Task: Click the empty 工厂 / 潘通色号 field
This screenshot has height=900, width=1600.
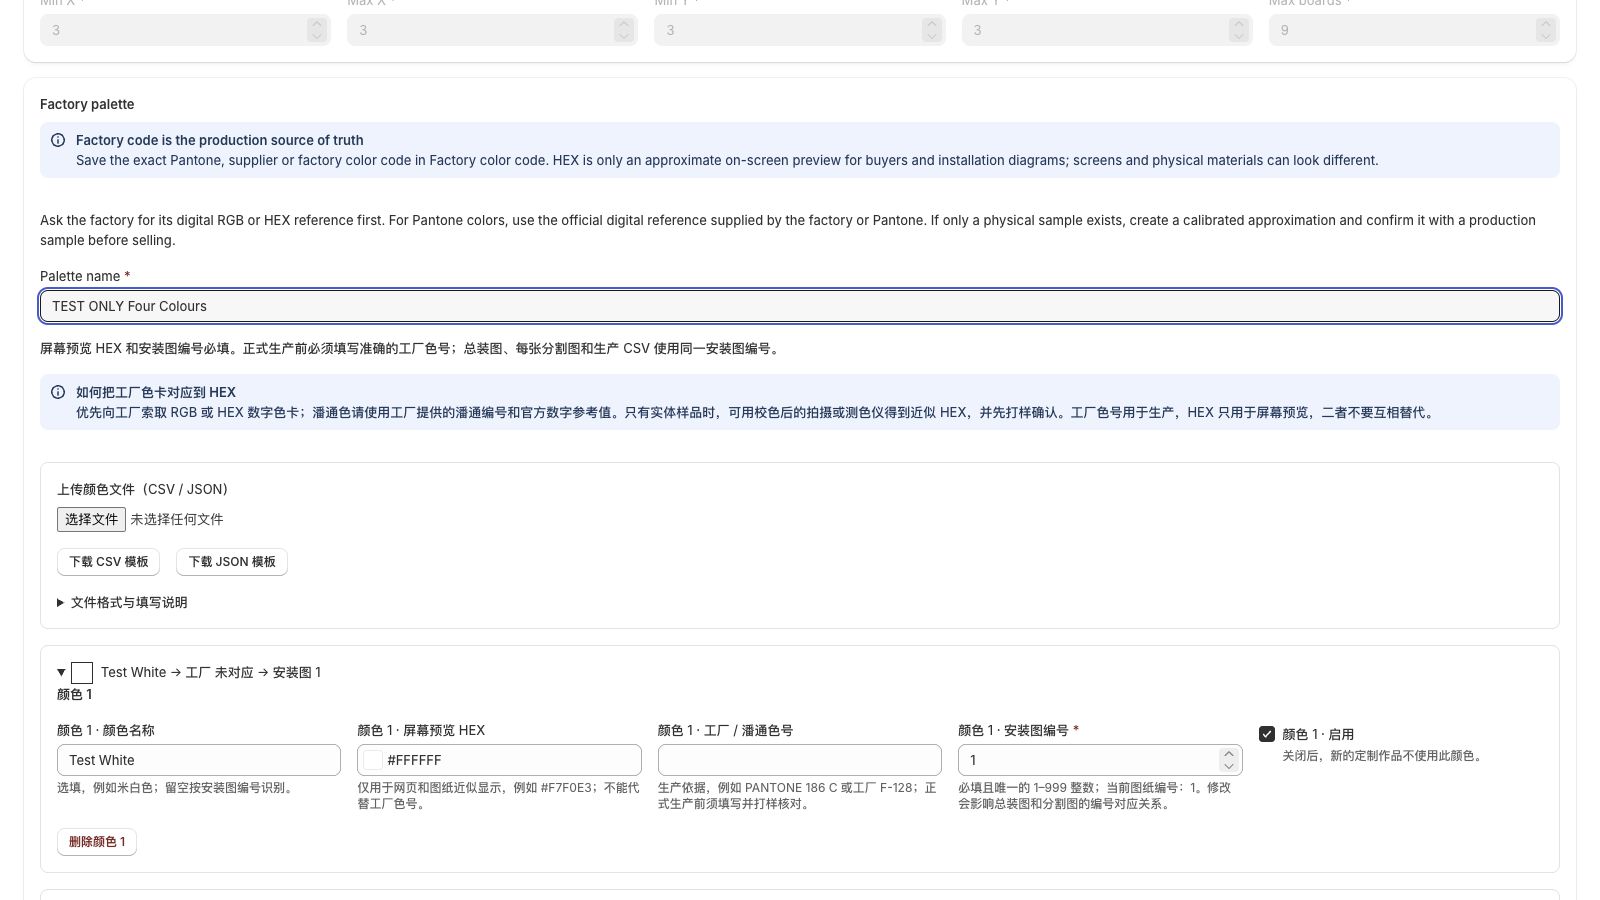Action: tap(800, 760)
